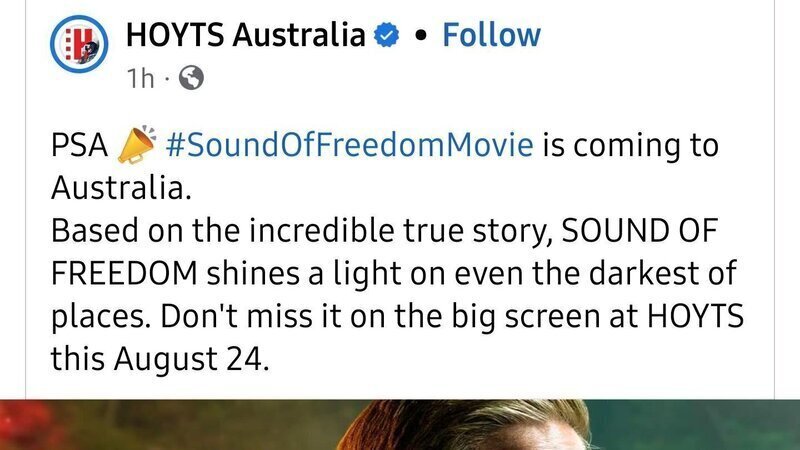Viewport: 800px width, 450px height.
Task: Click the "SOUND OF" title text in the post body
Action: [x=648, y=231]
